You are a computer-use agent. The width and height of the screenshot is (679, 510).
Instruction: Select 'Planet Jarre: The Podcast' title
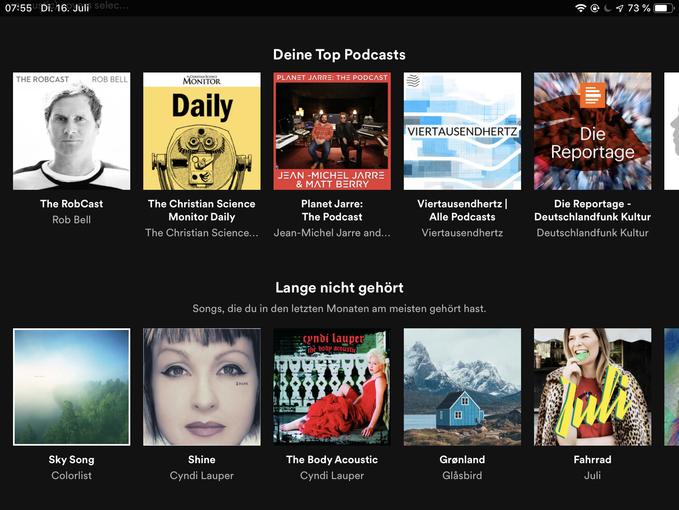pyautogui.click(x=332, y=210)
